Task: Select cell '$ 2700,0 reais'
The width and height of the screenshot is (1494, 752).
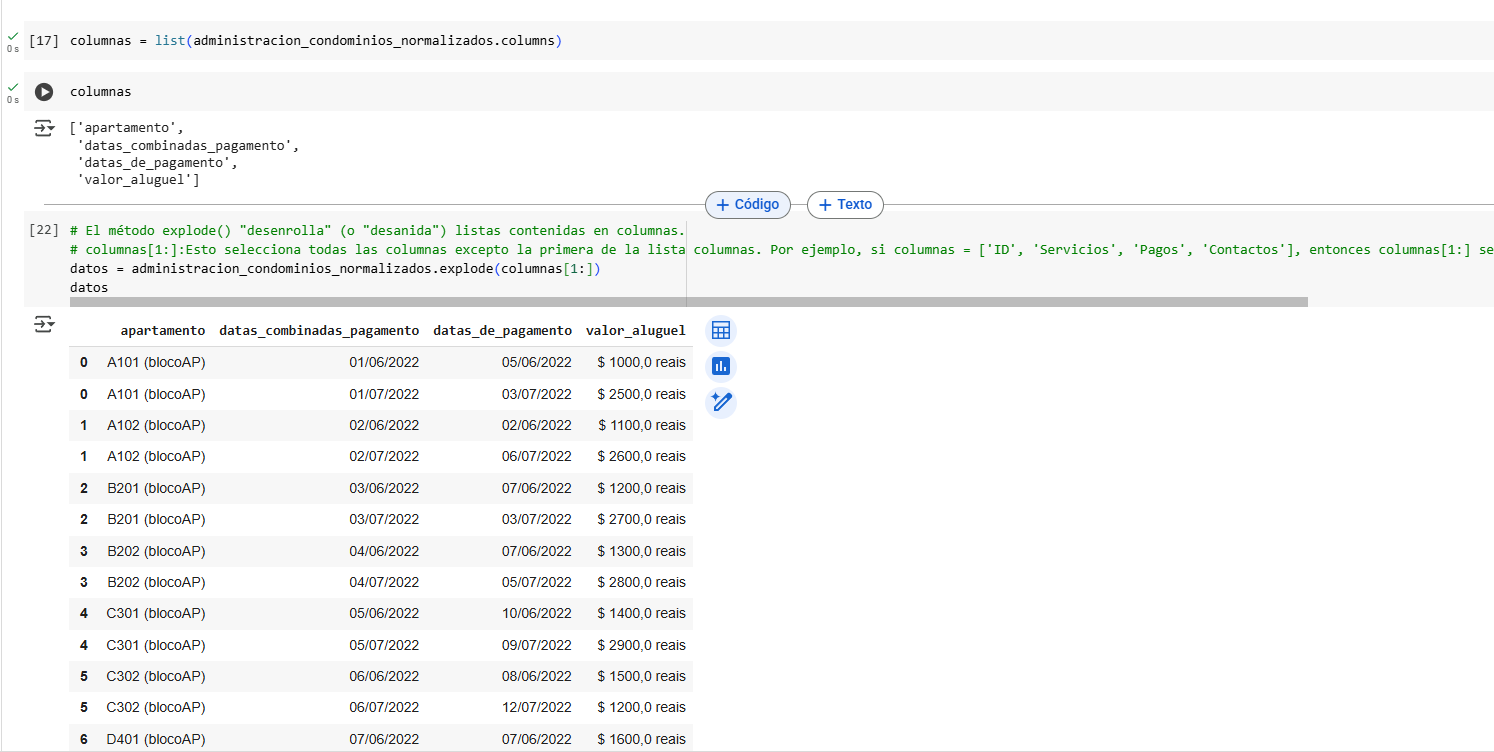Action: 641,519
